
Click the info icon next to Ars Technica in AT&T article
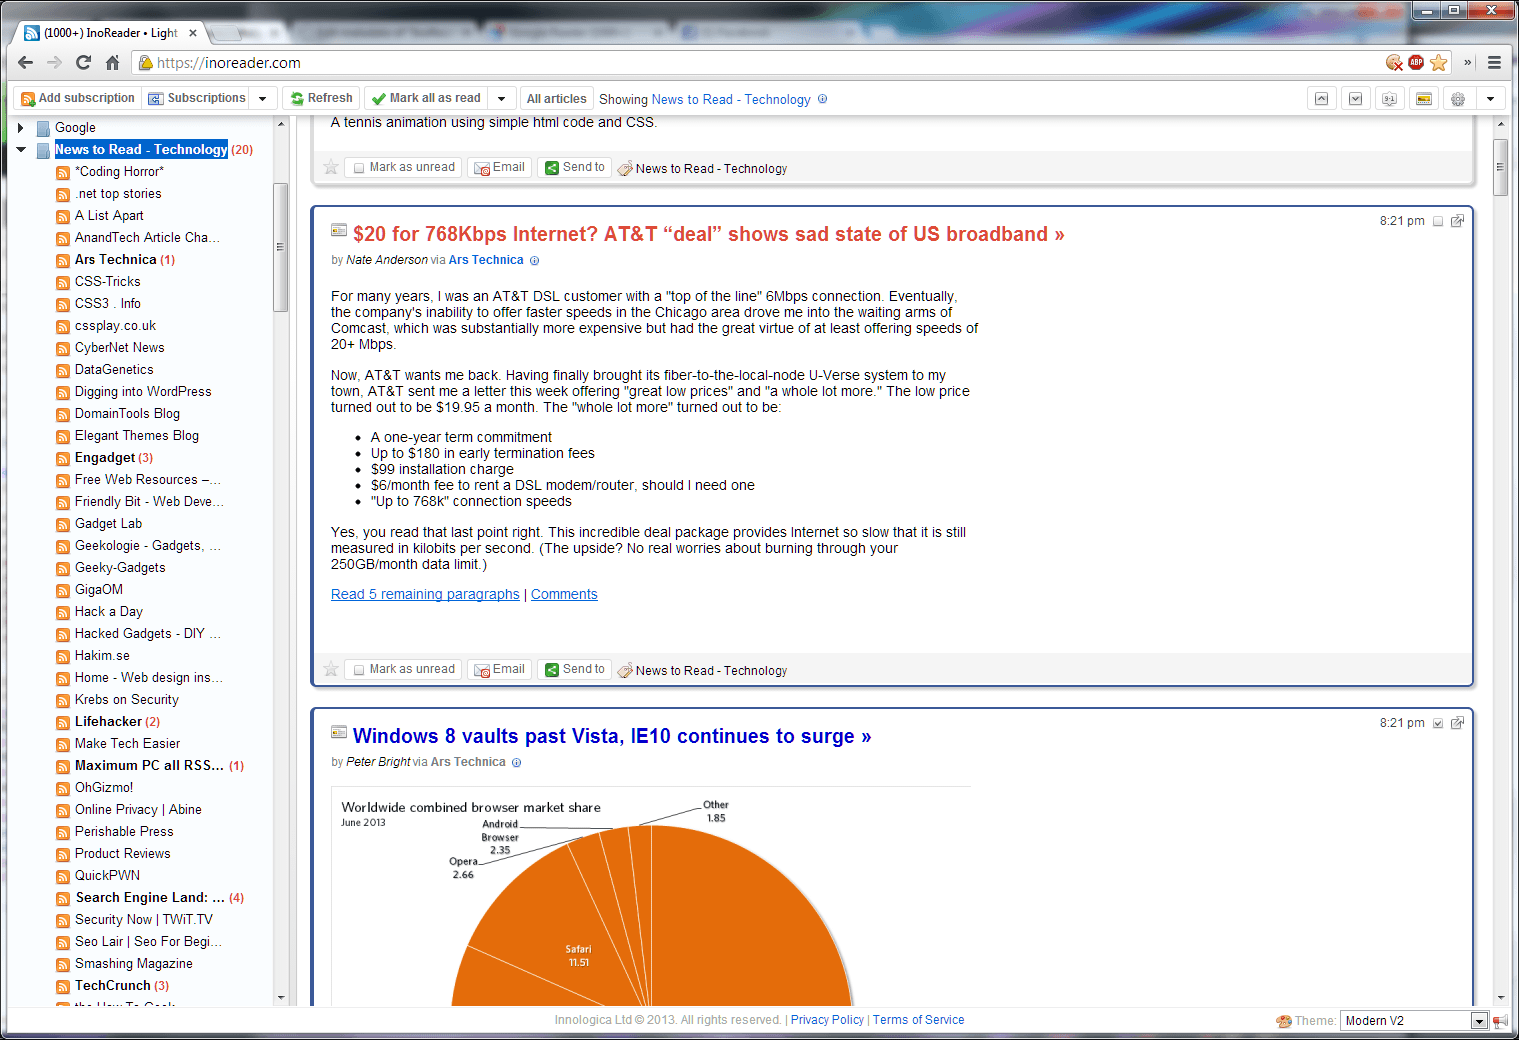[x=534, y=261]
